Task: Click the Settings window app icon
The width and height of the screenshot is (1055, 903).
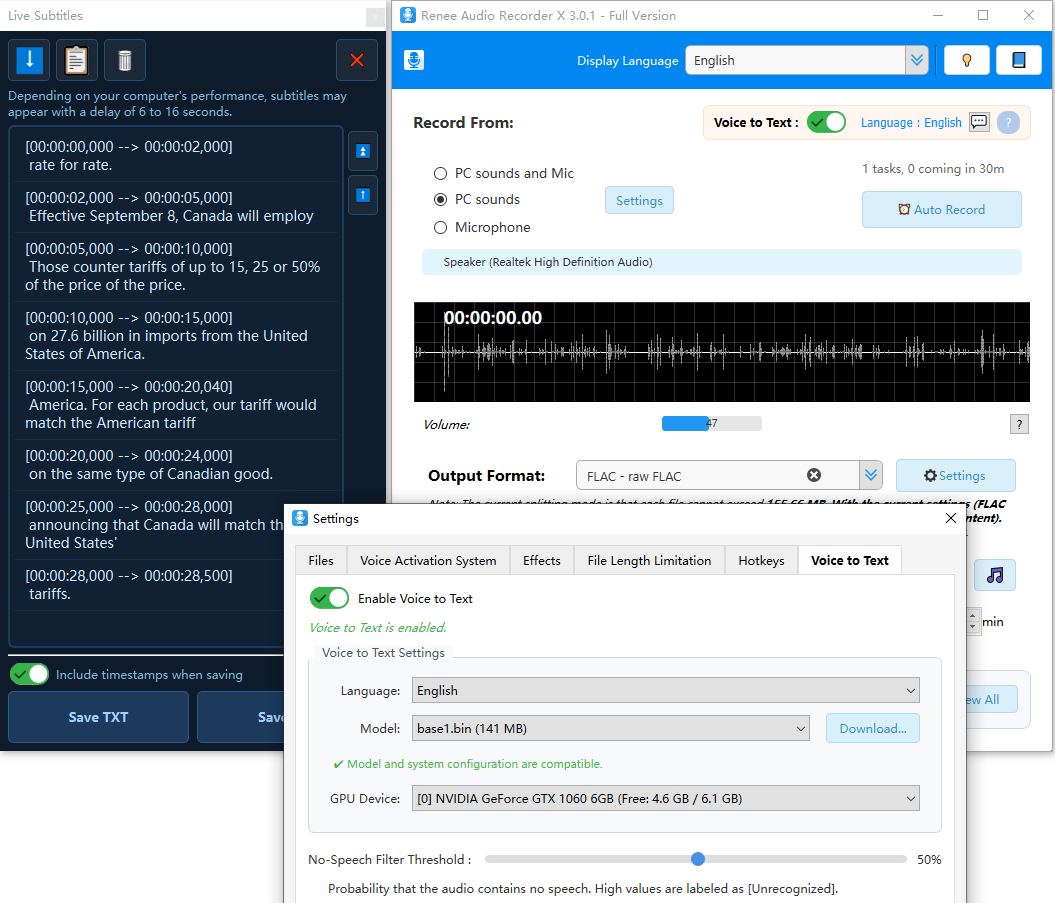Action: [x=300, y=518]
